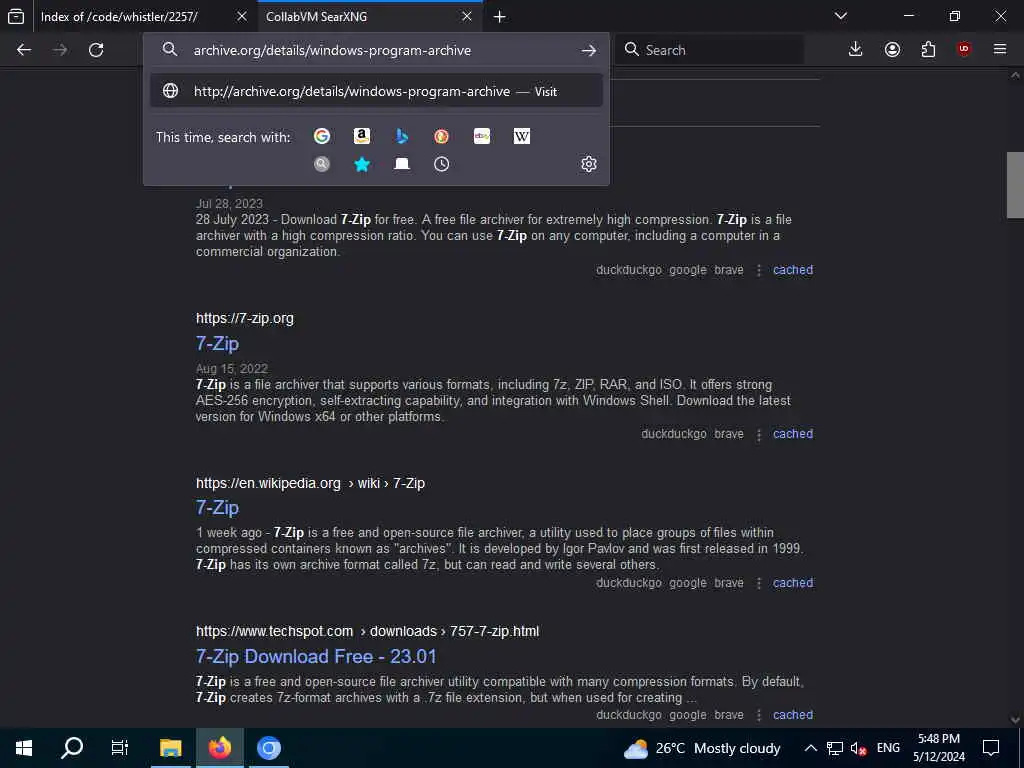Search this time with Google
This screenshot has width=1024, height=768.
322,136
